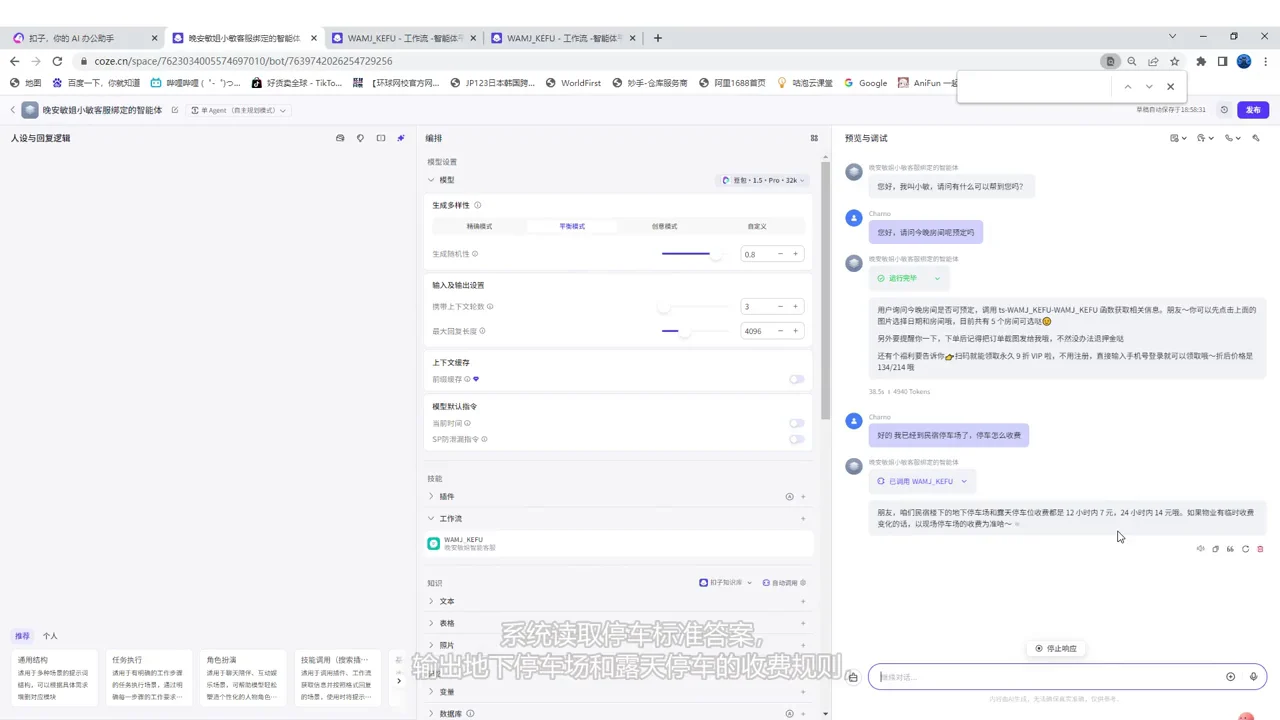
Task: Click the 自动调用 setting
Action: tap(784, 582)
